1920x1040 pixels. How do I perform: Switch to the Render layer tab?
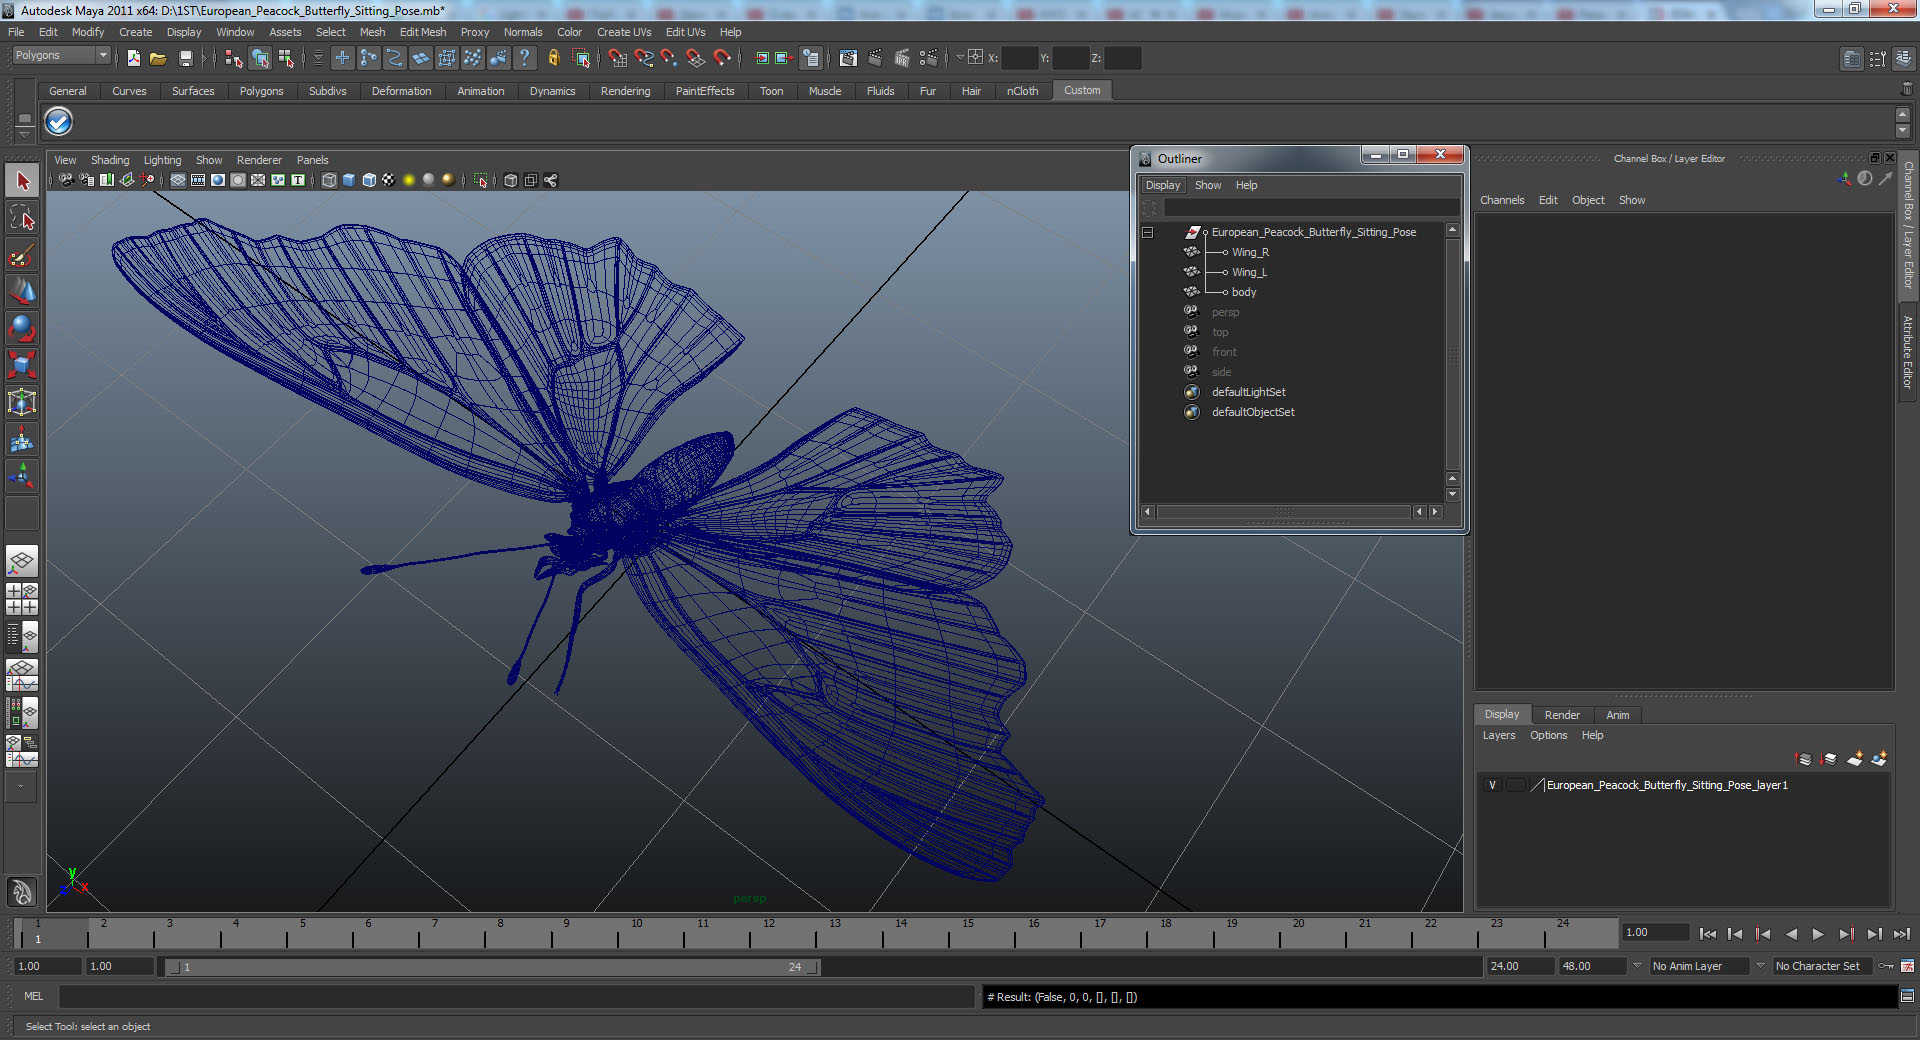point(1562,715)
